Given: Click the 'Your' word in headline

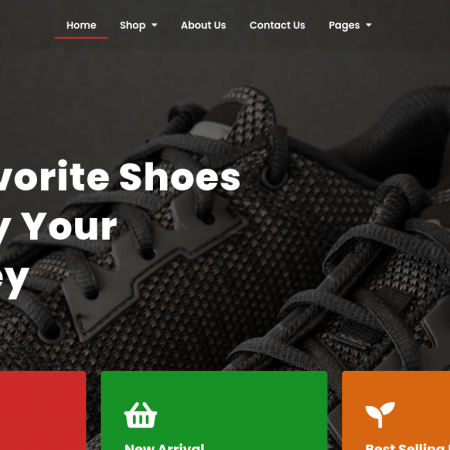Looking at the screenshot, I should pyautogui.click(x=71, y=226).
